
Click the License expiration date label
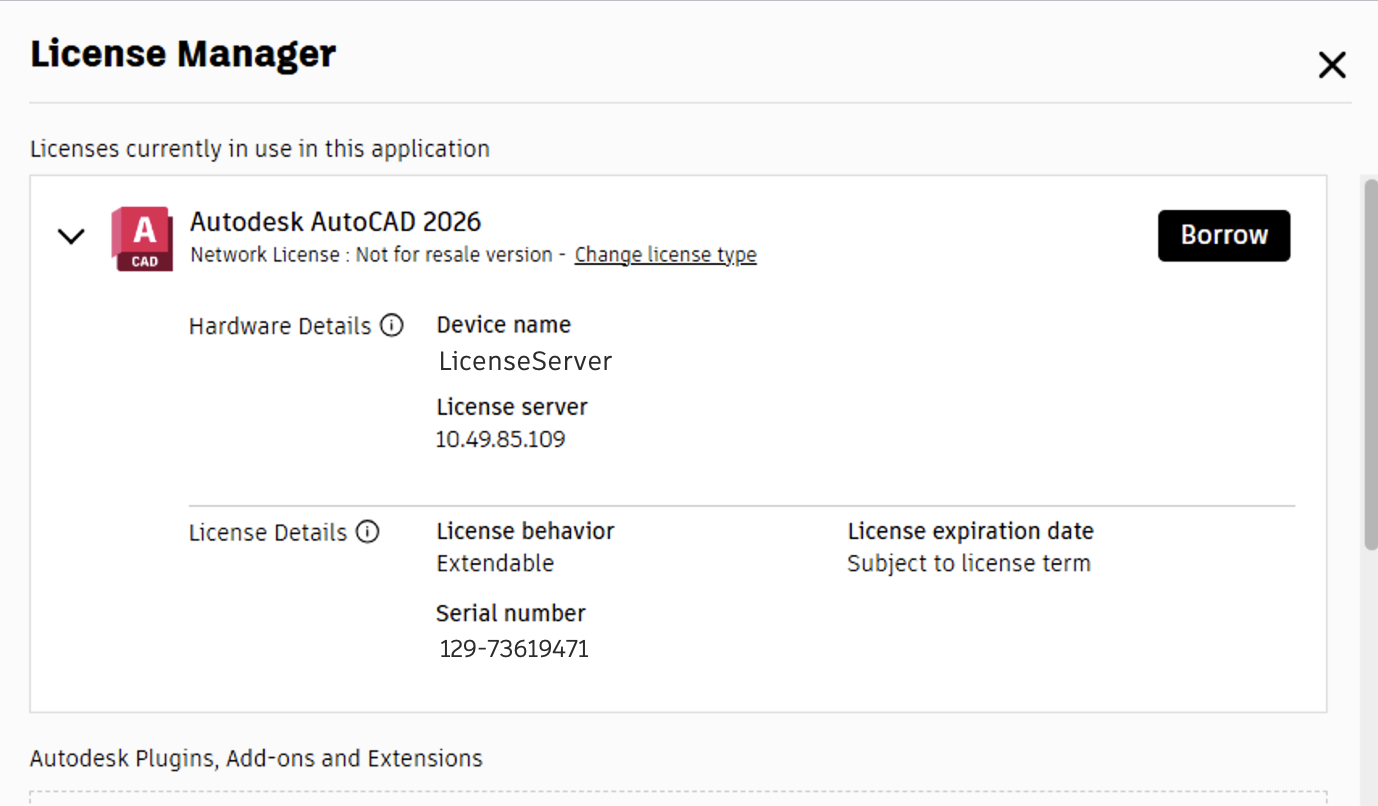[x=970, y=530]
